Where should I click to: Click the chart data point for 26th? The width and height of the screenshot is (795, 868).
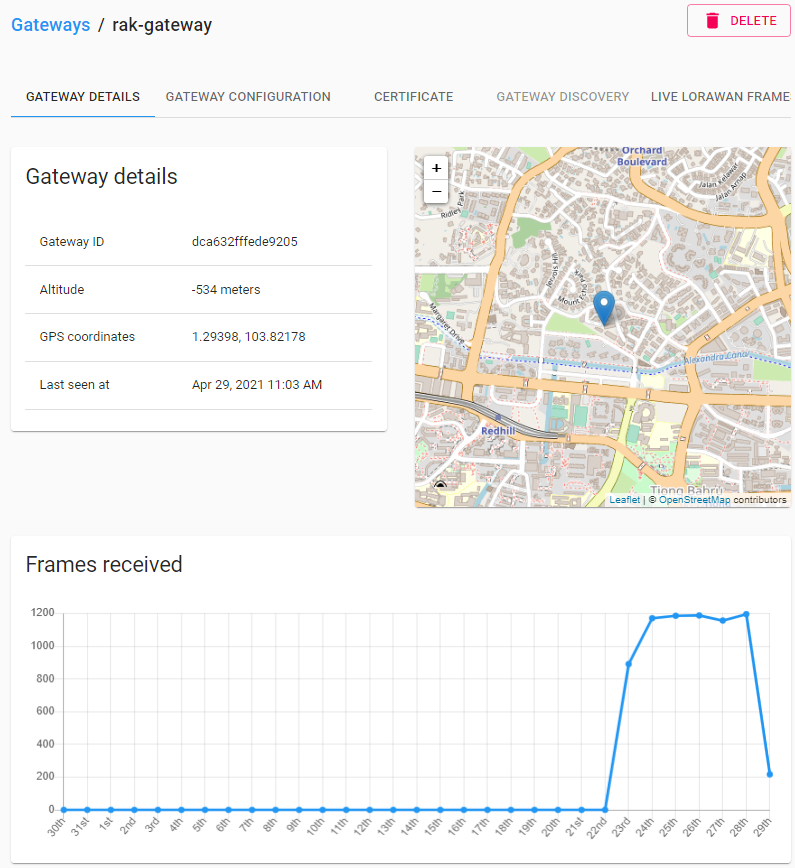[699, 615]
